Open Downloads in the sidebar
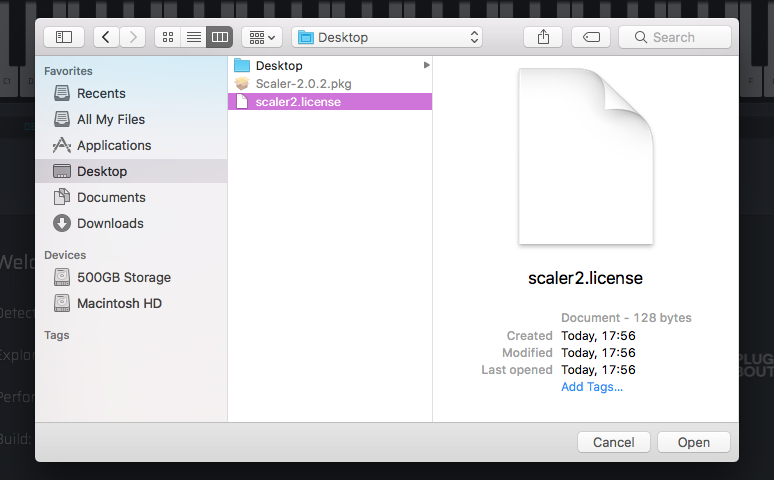 click(131, 223)
